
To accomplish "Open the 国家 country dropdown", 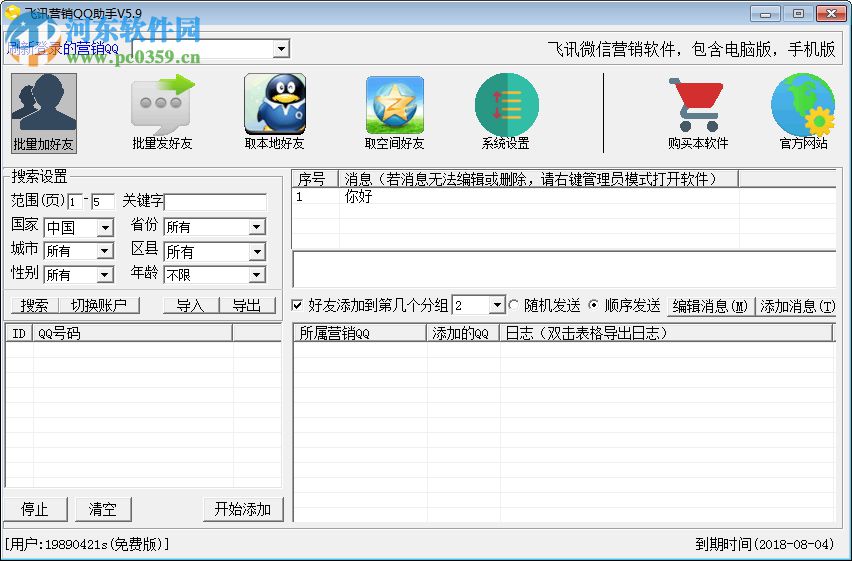I will (x=105, y=227).
